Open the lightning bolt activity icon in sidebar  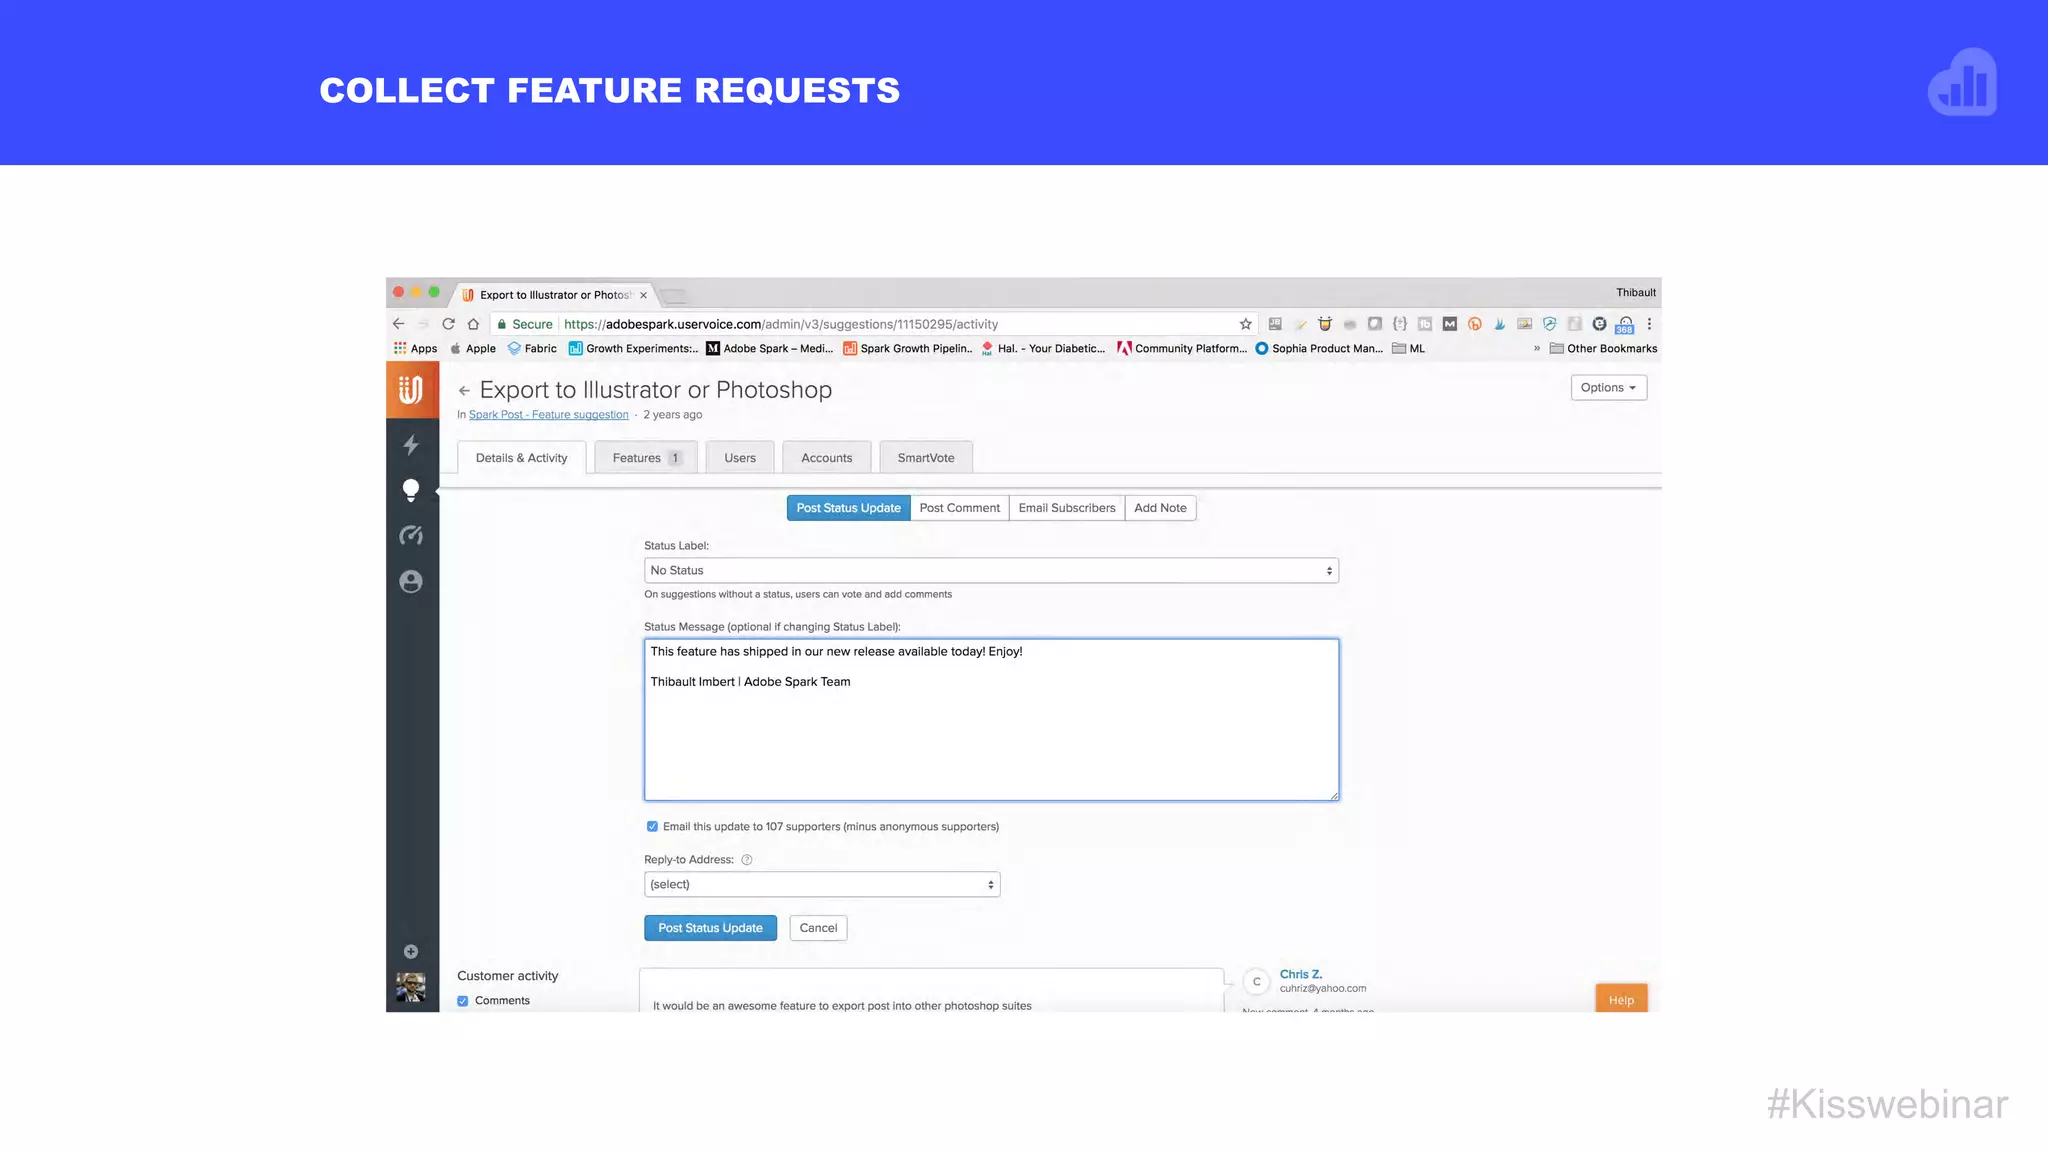(x=411, y=444)
